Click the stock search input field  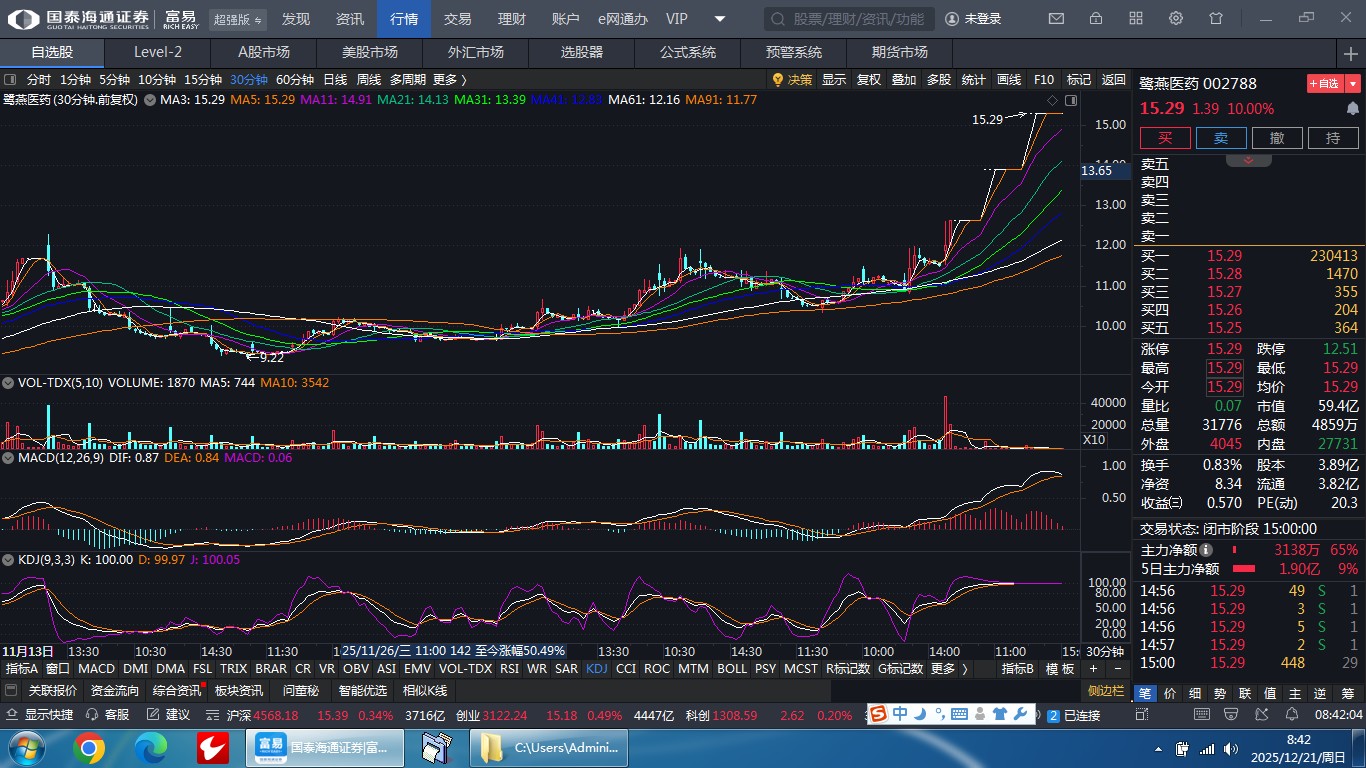pos(850,19)
